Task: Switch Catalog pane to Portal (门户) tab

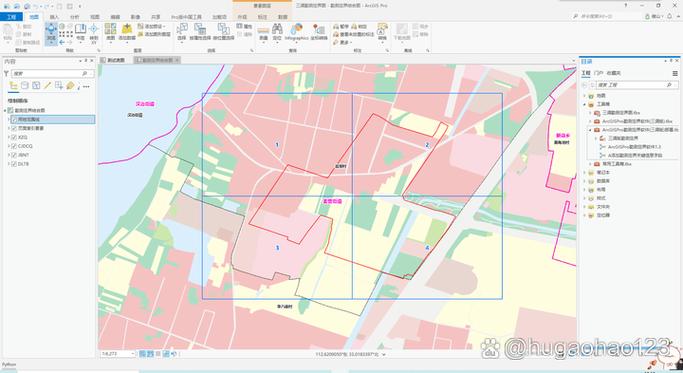Action: pyautogui.click(x=598, y=73)
